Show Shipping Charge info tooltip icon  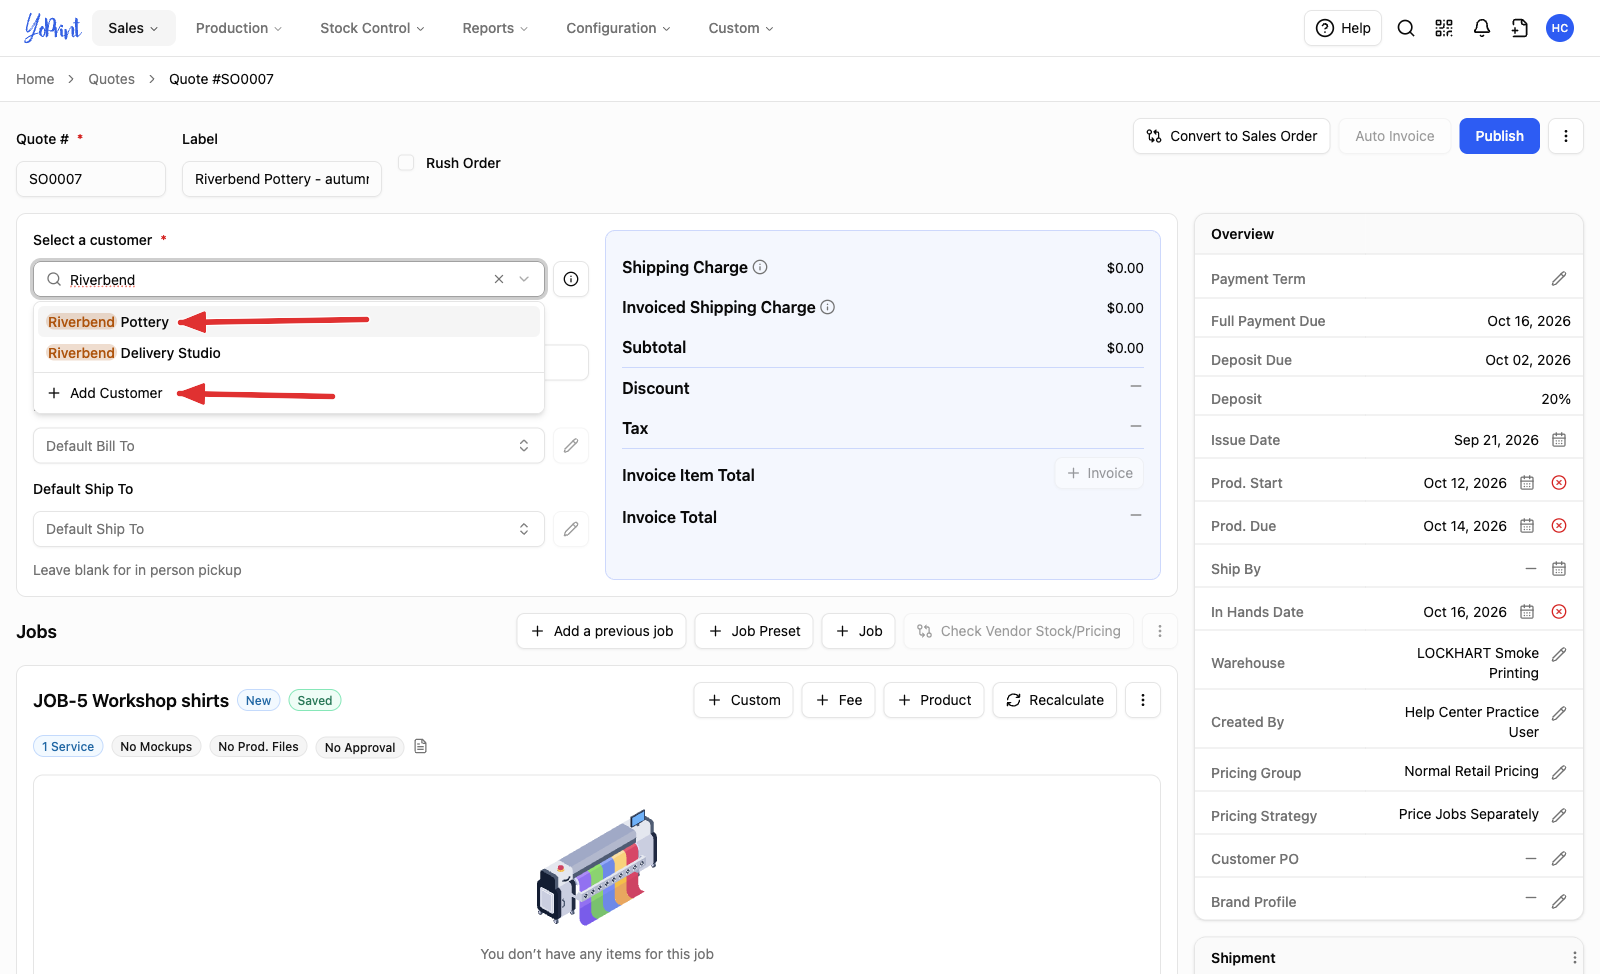pos(760,267)
